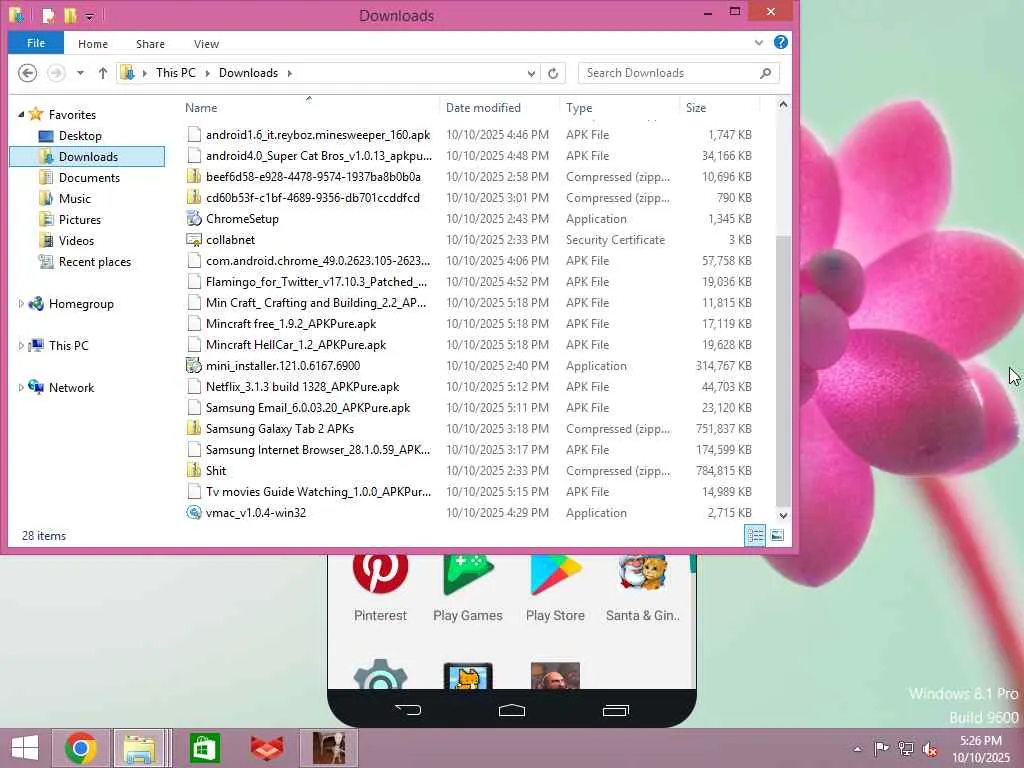
Task: Open recent locations dropdown
Action: pyautogui.click(x=80, y=73)
